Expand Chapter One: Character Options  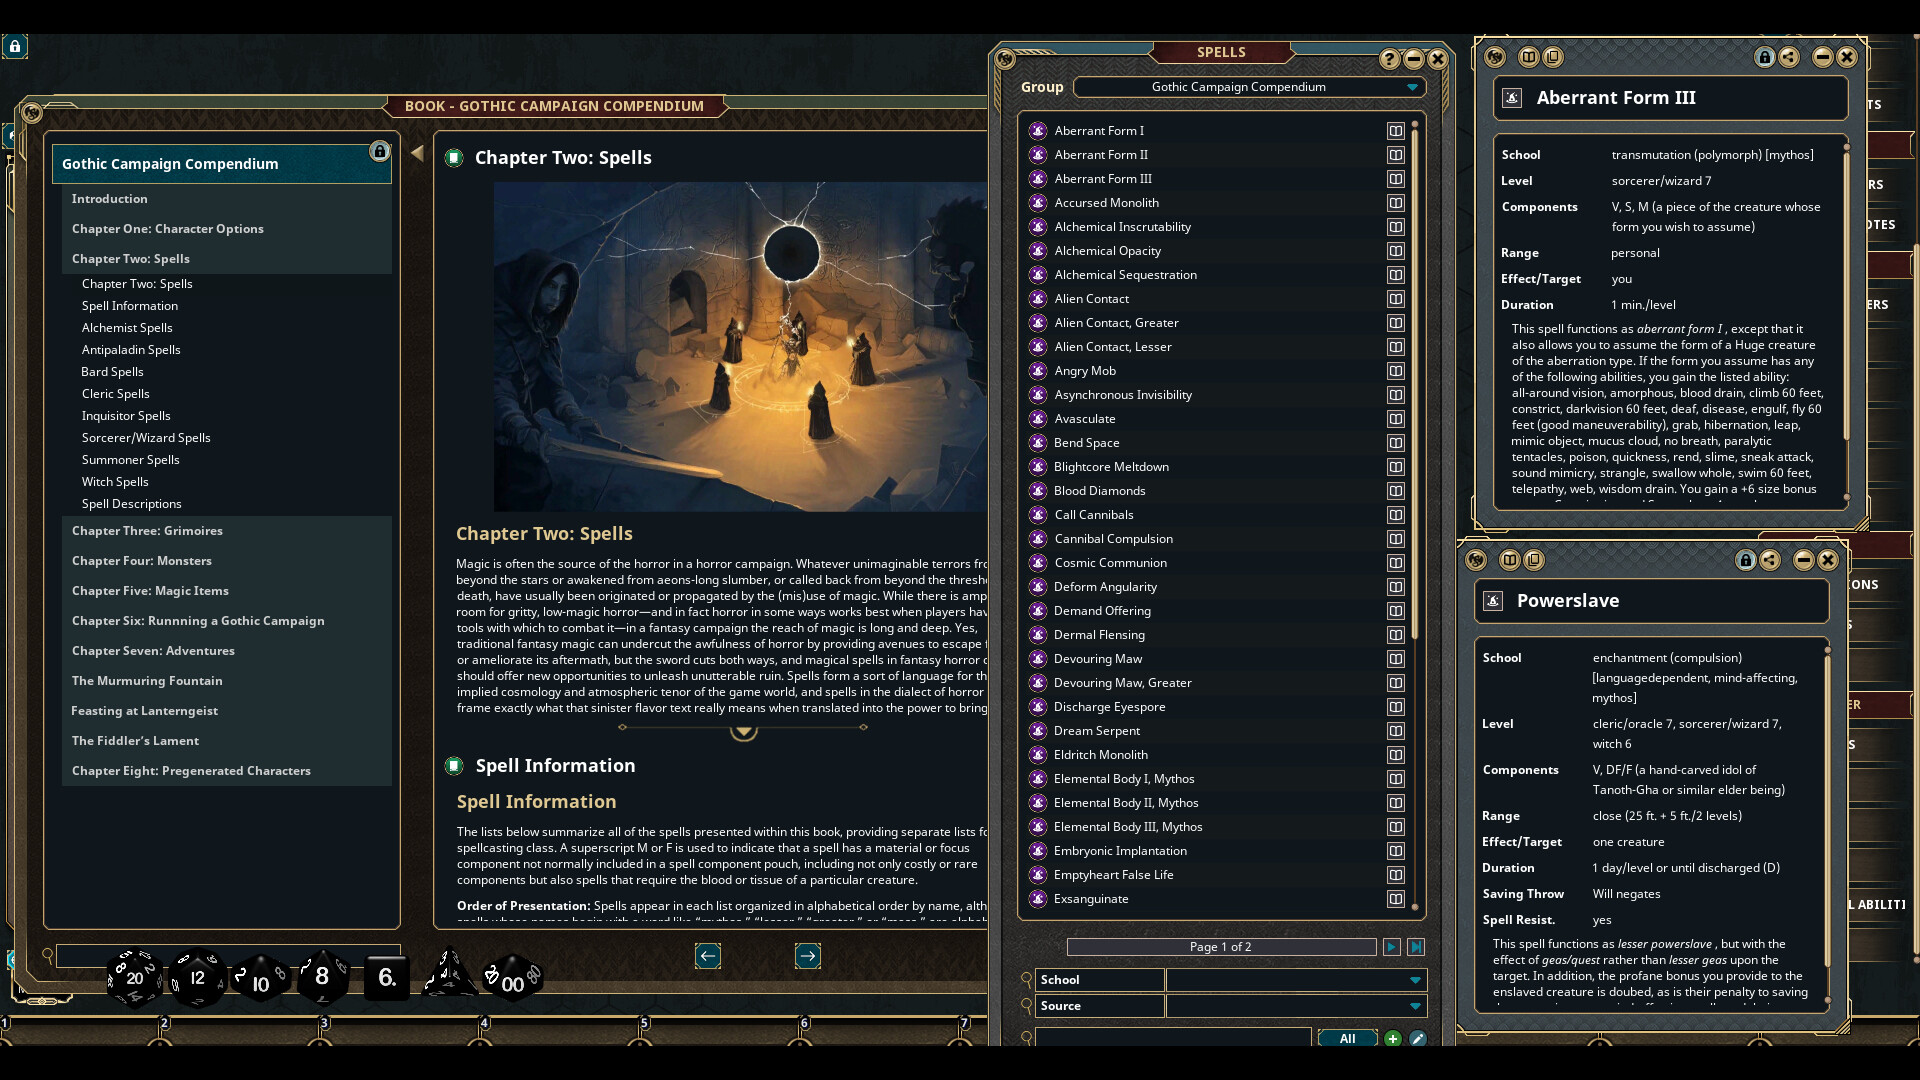coord(227,229)
